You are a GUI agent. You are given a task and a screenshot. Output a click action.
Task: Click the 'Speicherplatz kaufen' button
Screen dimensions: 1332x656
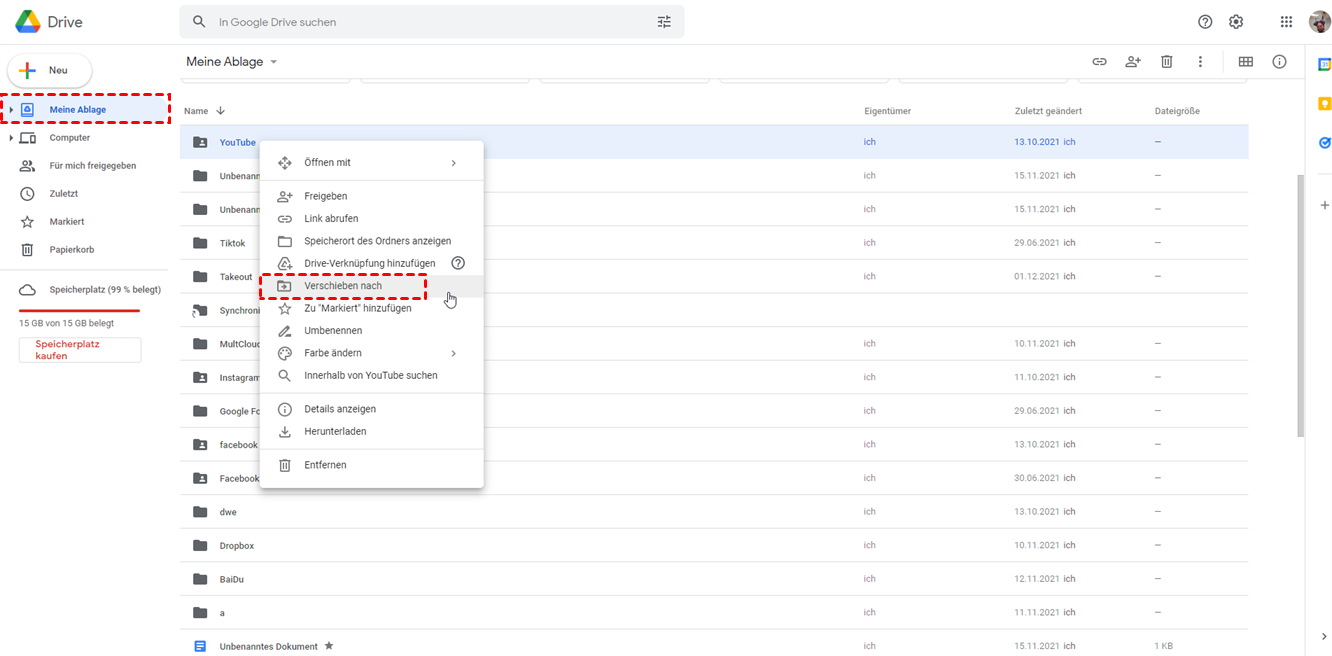coord(80,350)
